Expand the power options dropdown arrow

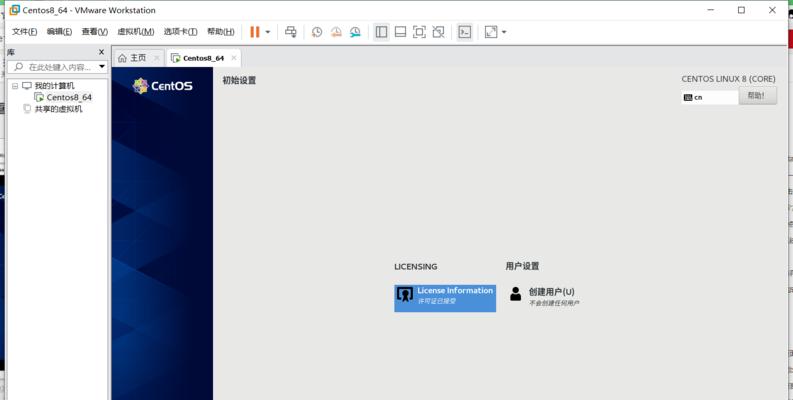(268, 32)
